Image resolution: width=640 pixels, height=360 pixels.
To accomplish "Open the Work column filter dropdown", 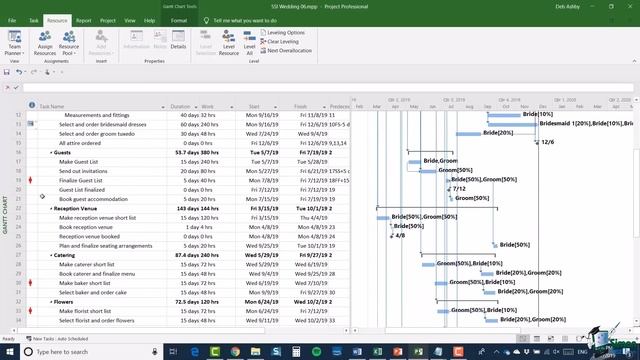I will coord(231,107).
